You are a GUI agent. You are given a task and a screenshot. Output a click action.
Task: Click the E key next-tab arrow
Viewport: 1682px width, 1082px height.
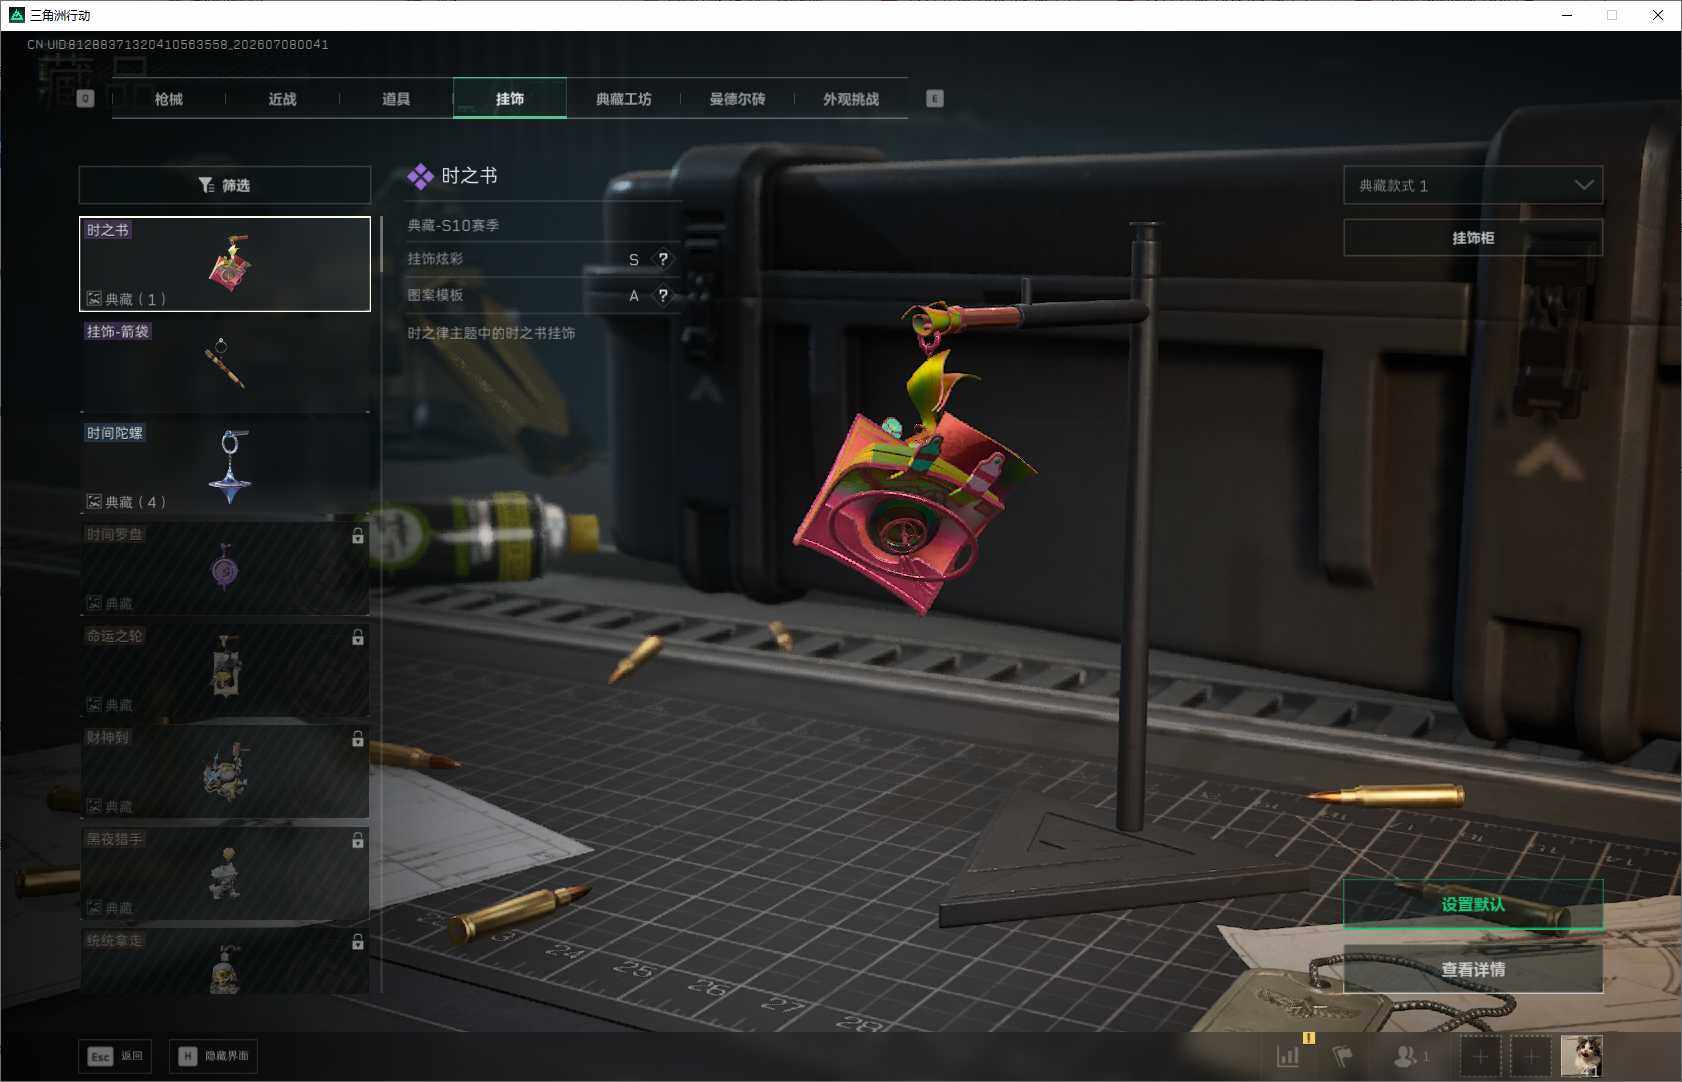coord(935,98)
